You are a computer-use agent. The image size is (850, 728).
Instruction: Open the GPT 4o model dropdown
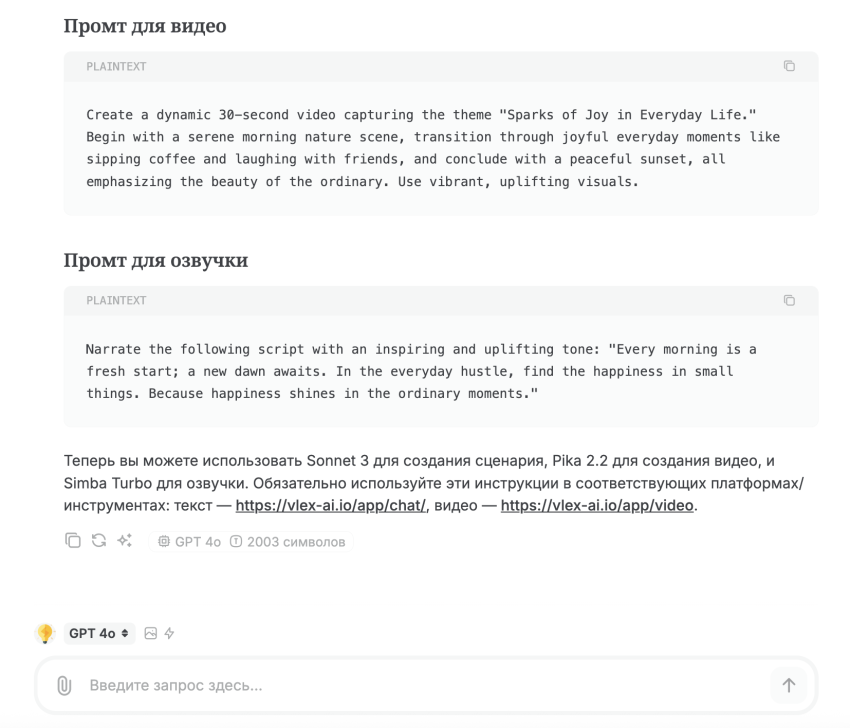coord(99,633)
